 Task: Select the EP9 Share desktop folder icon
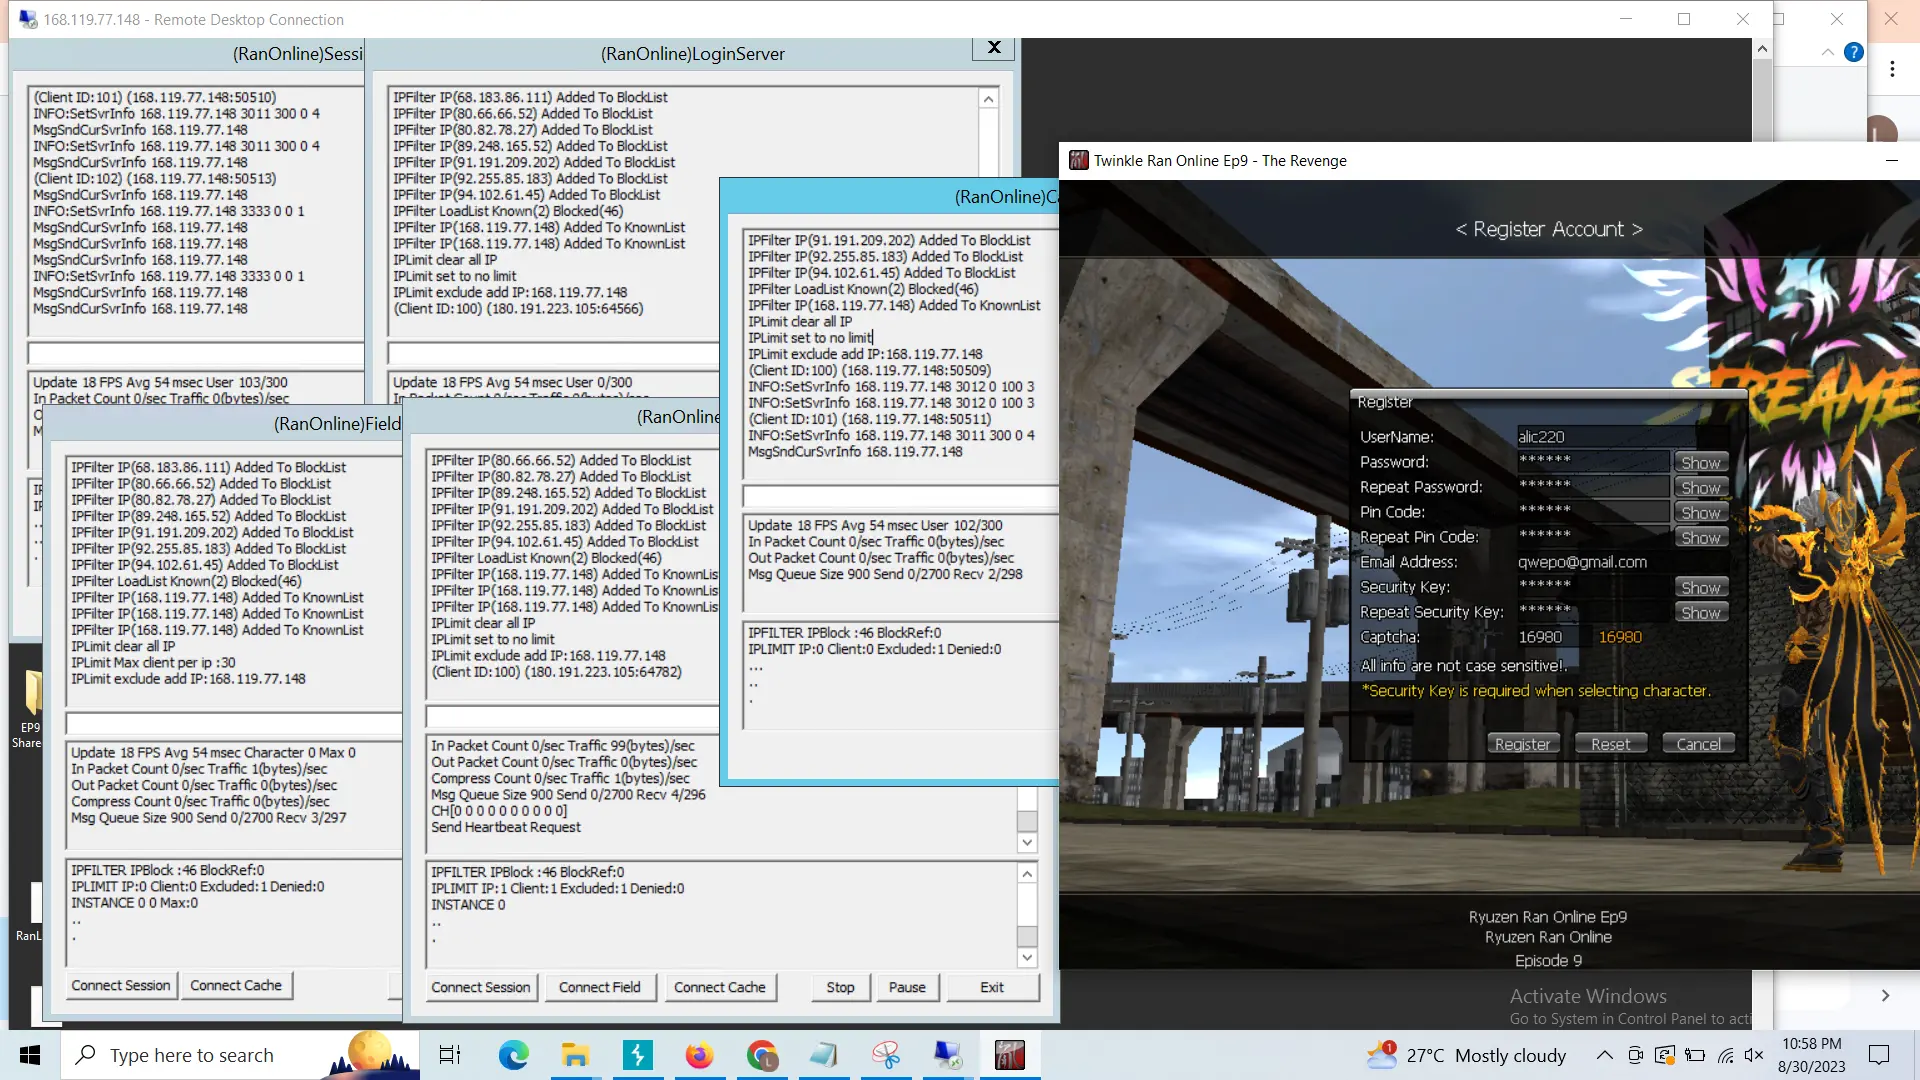30,709
